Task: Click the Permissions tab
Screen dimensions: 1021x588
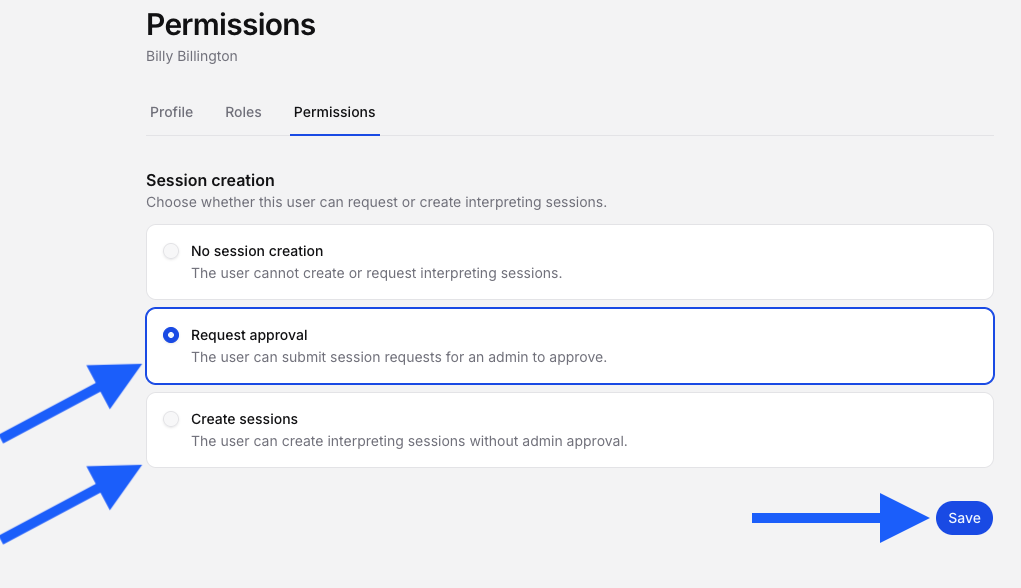Action: [x=335, y=112]
